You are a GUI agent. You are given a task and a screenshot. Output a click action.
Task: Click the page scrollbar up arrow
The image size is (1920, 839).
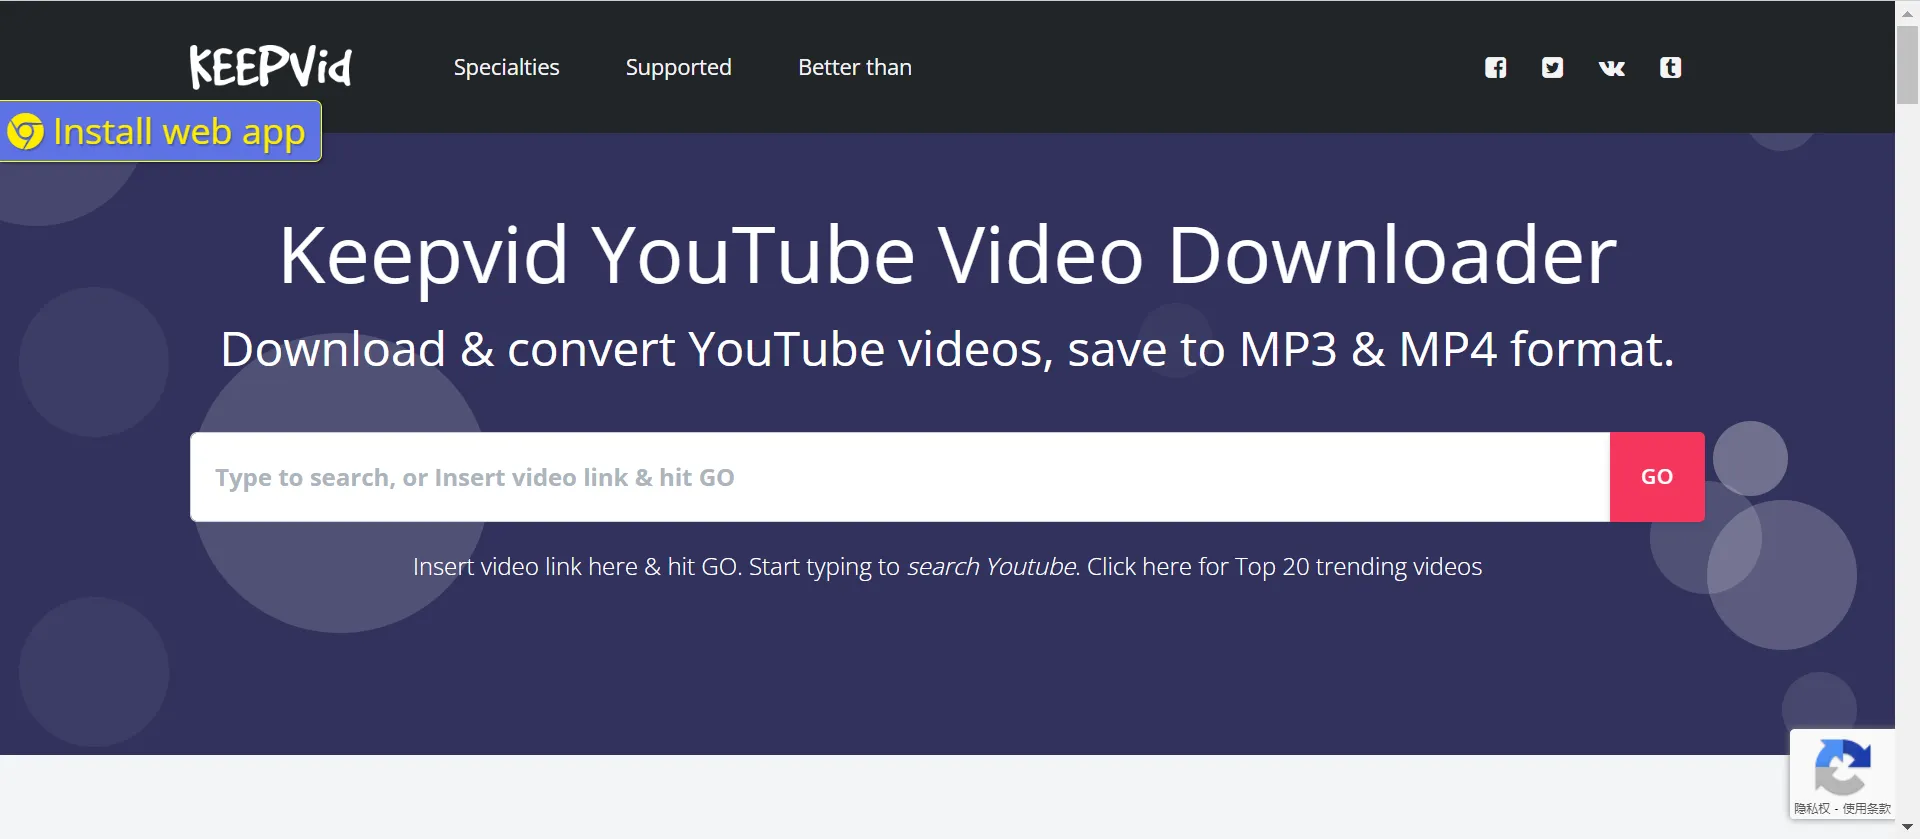tap(1907, 13)
